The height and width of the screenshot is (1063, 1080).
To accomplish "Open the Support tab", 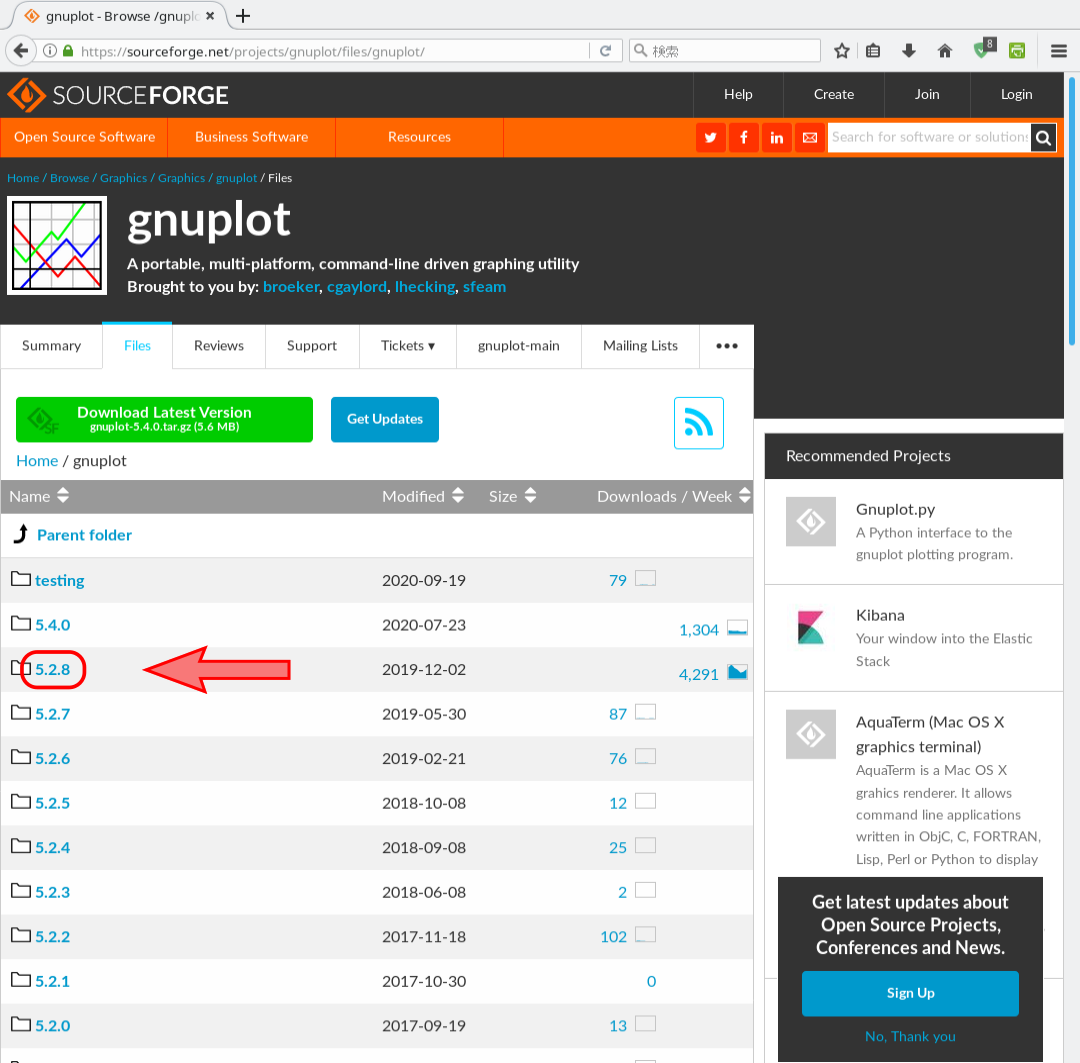I will pos(312,346).
